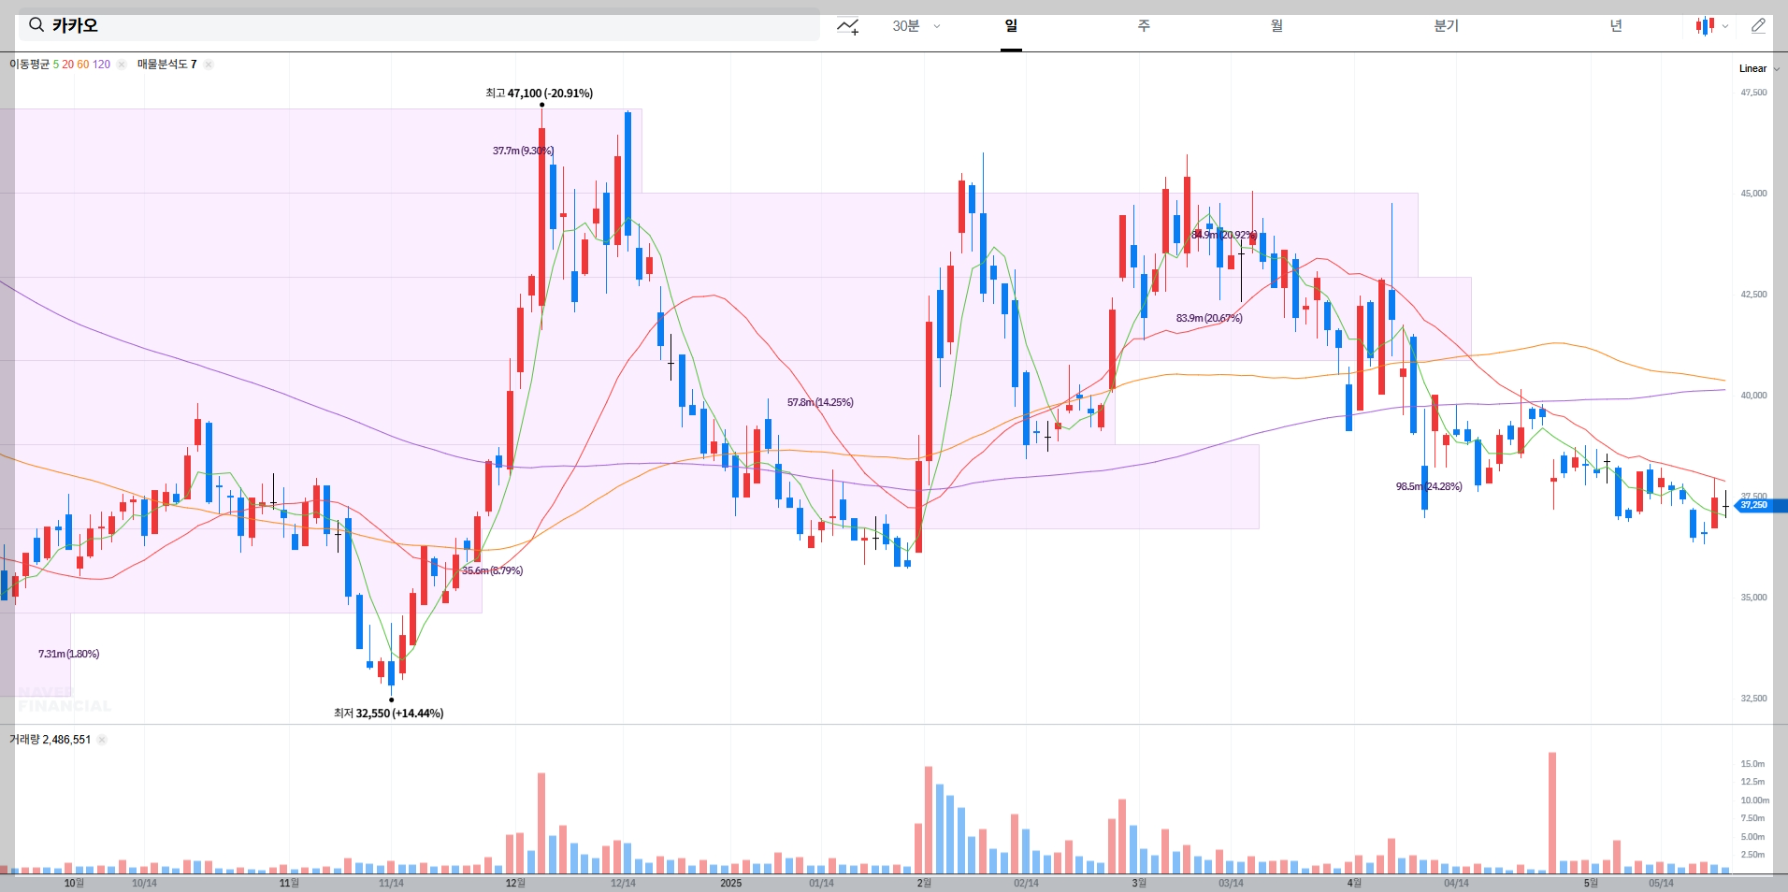Remove the 거래량 indicator with its x
Image resolution: width=1788 pixels, height=892 pixels.
pos(102,740)
